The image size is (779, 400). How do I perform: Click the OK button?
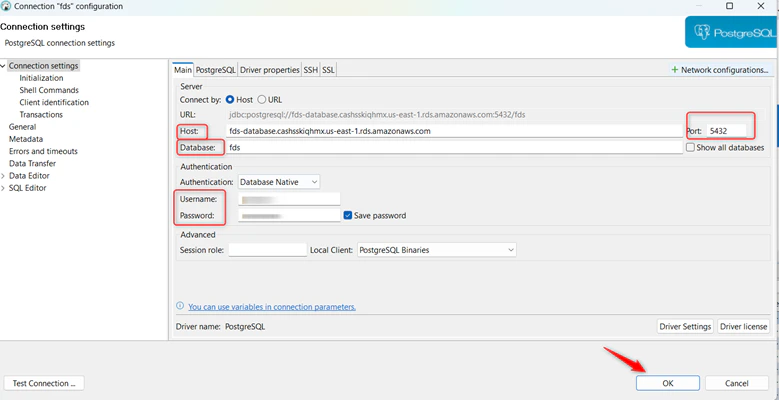point(668,383)
